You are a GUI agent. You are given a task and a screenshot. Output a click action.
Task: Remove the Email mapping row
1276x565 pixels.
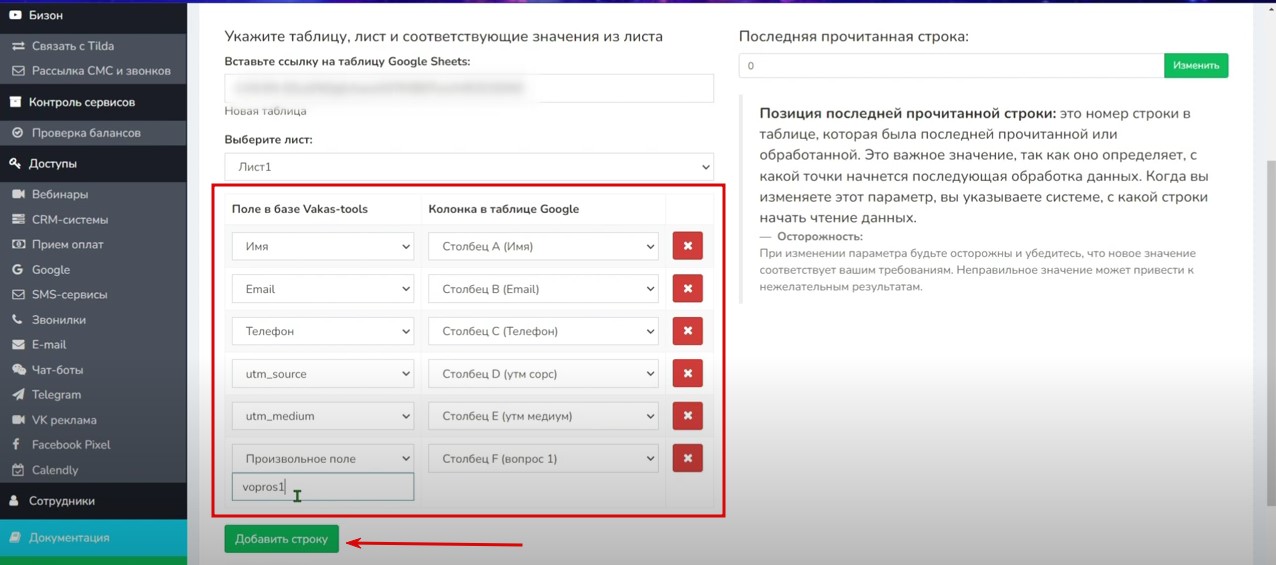(x=687, y=289)
